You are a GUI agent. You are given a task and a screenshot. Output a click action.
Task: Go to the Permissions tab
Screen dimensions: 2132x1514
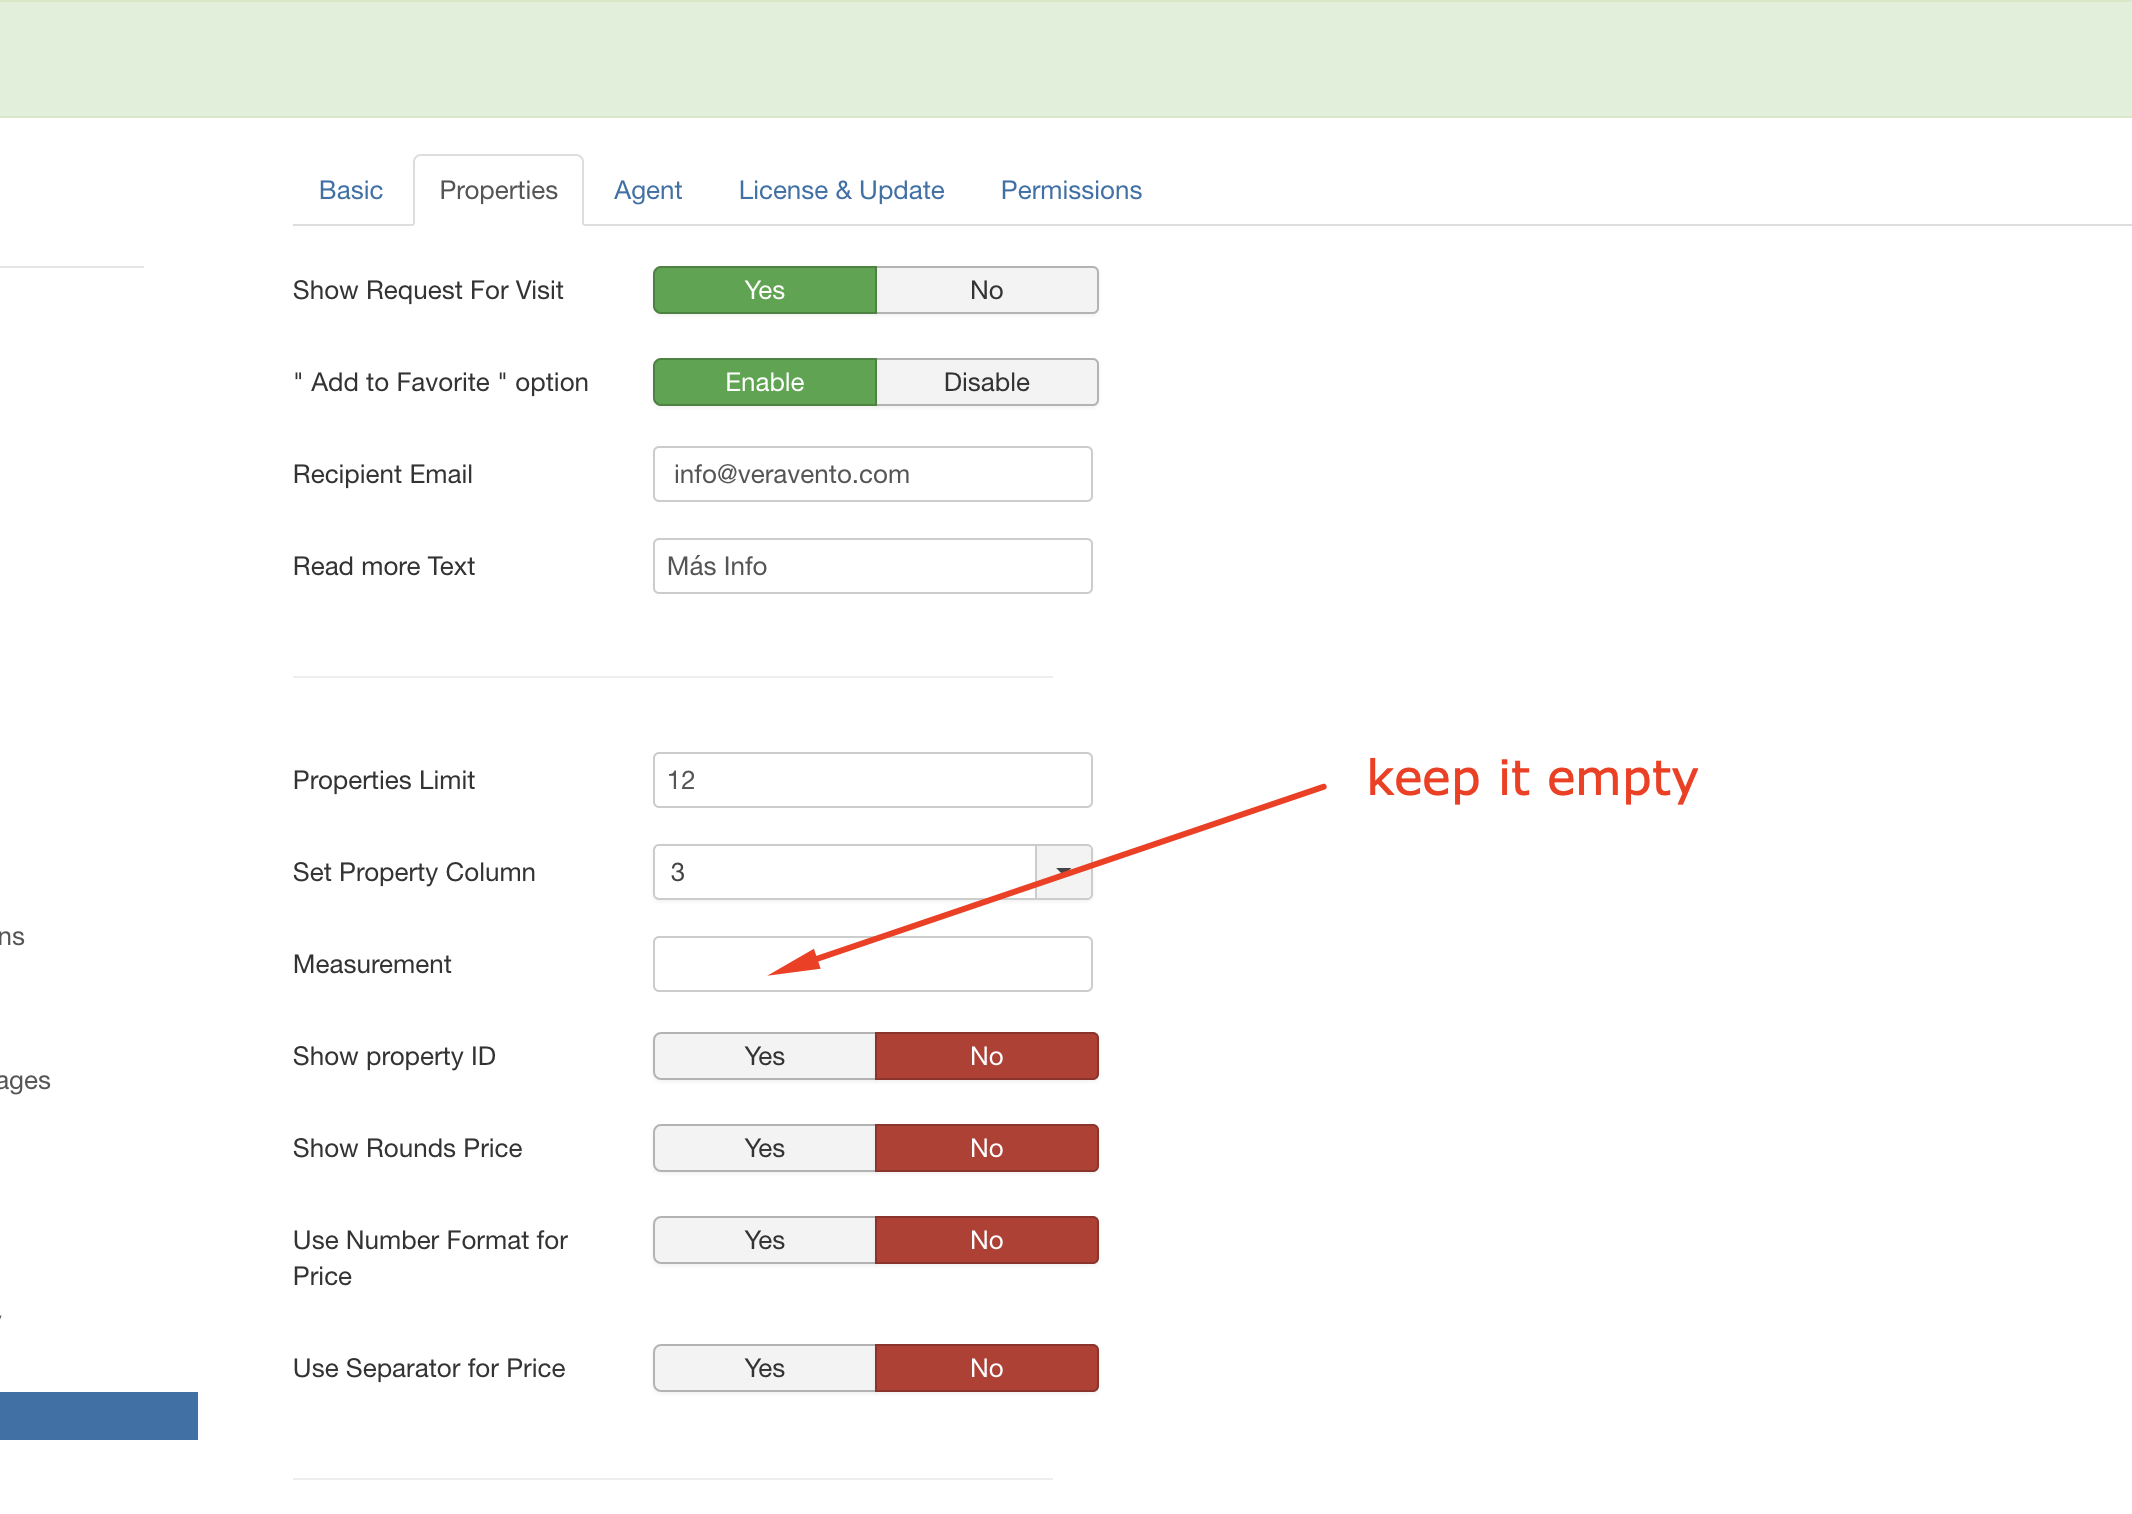pyautogui.click(x=1070, y=190)
